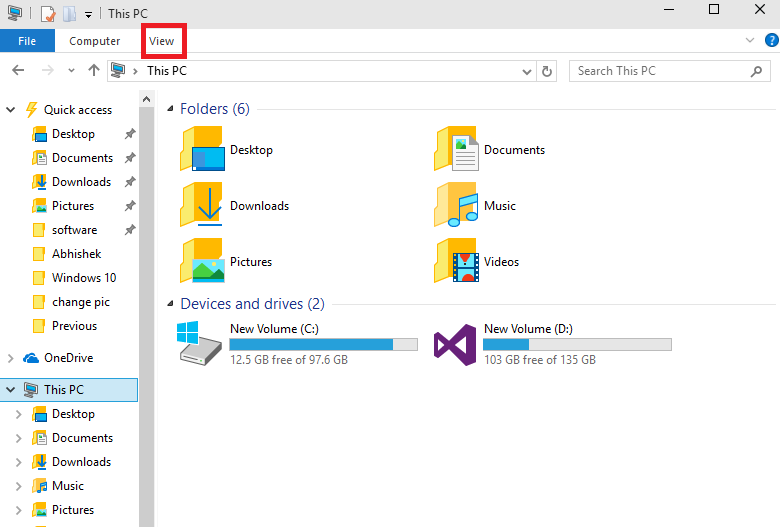Click the Back navigation arrow
Screen dimensions: 780x527
pos(18,71)
